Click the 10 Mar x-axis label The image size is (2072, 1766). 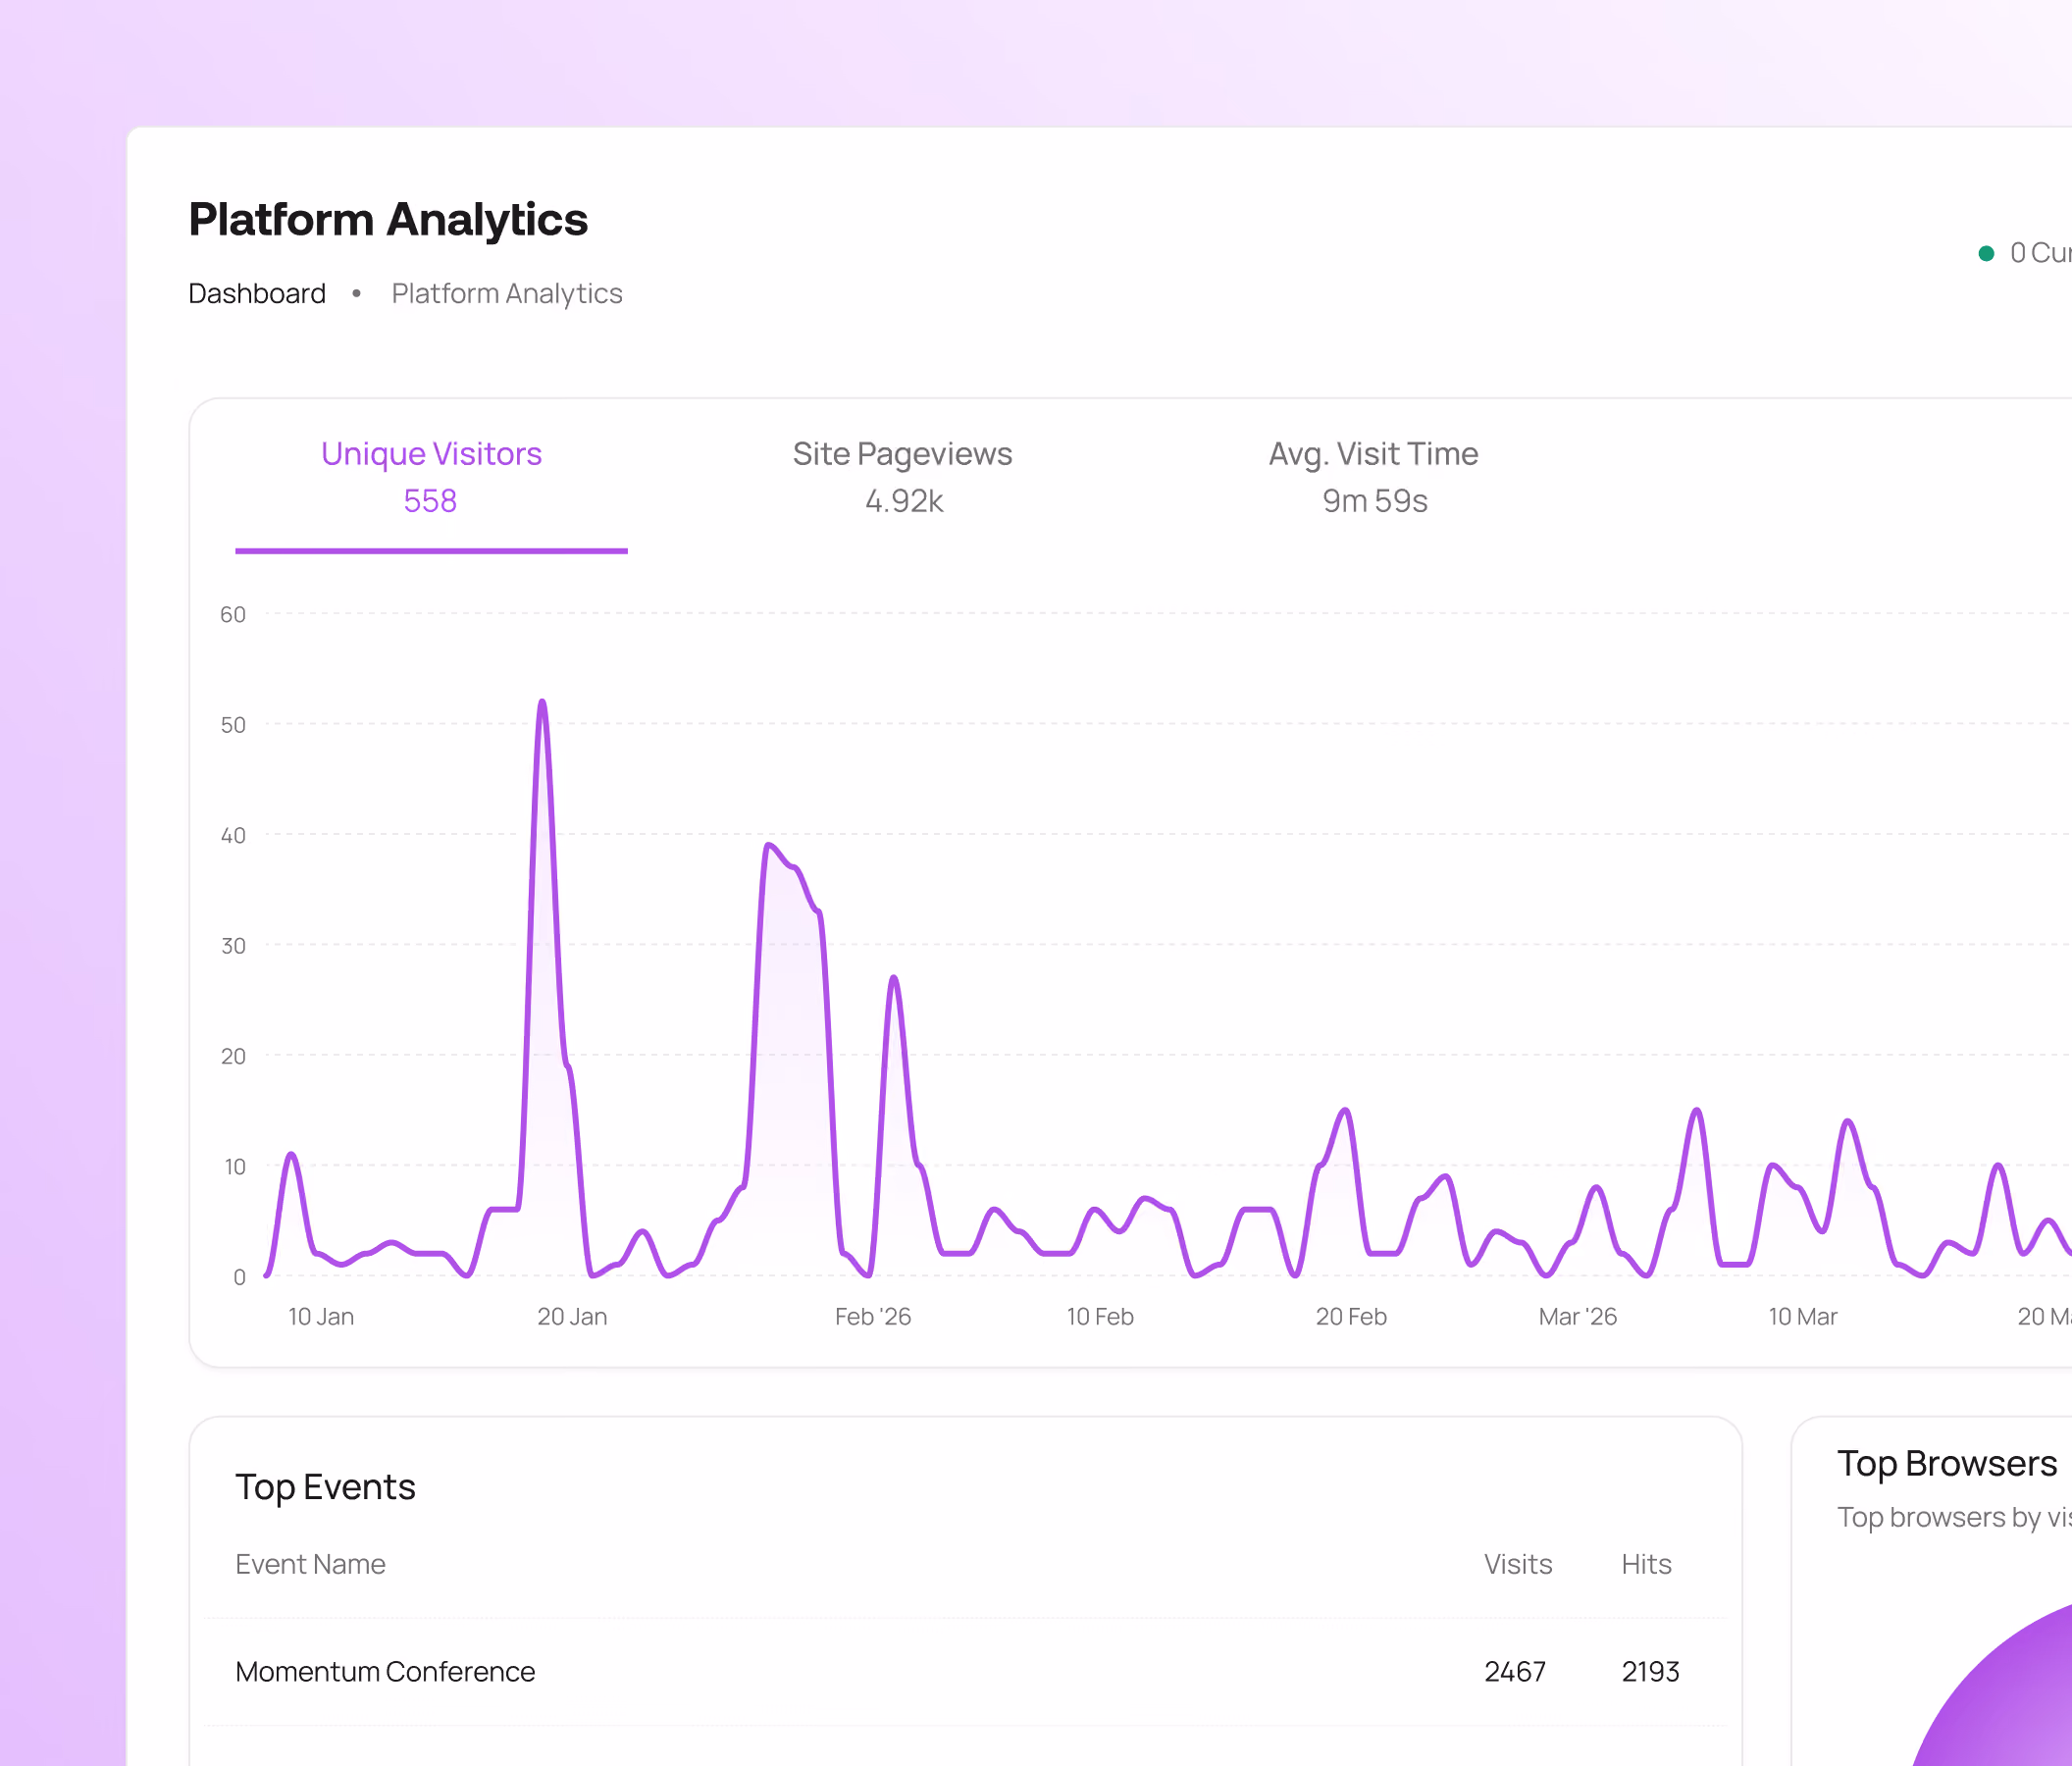click(x=1802, y=1316)
